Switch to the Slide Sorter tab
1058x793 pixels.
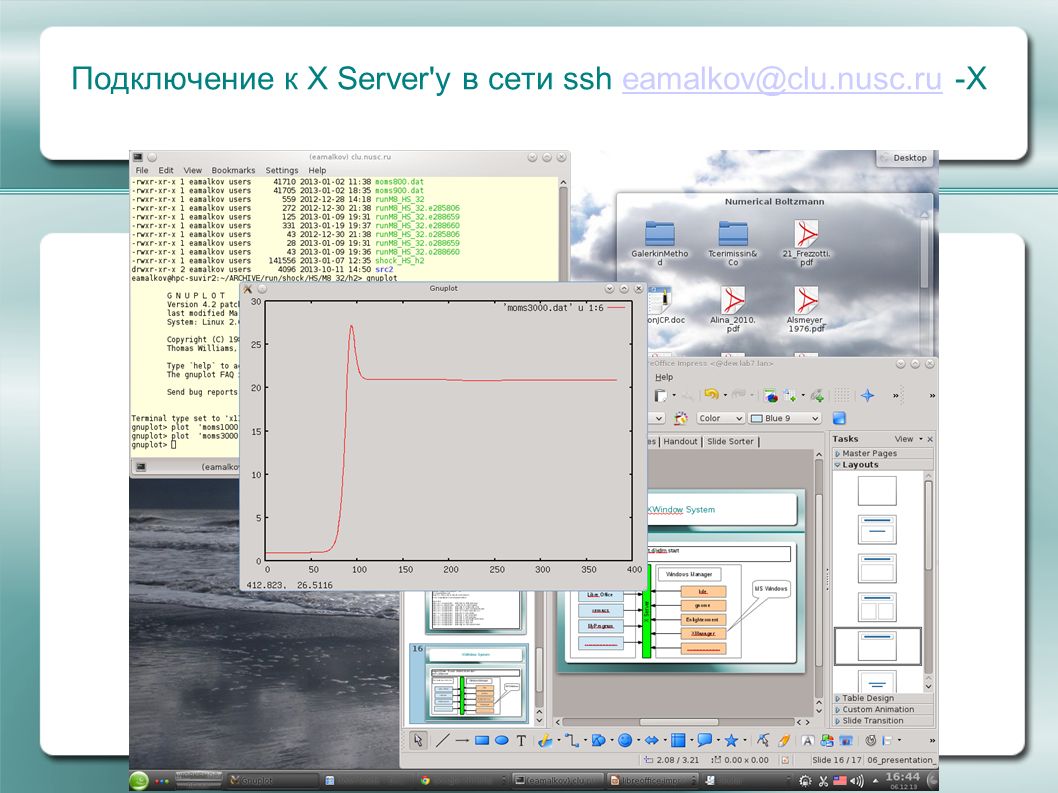730,441
